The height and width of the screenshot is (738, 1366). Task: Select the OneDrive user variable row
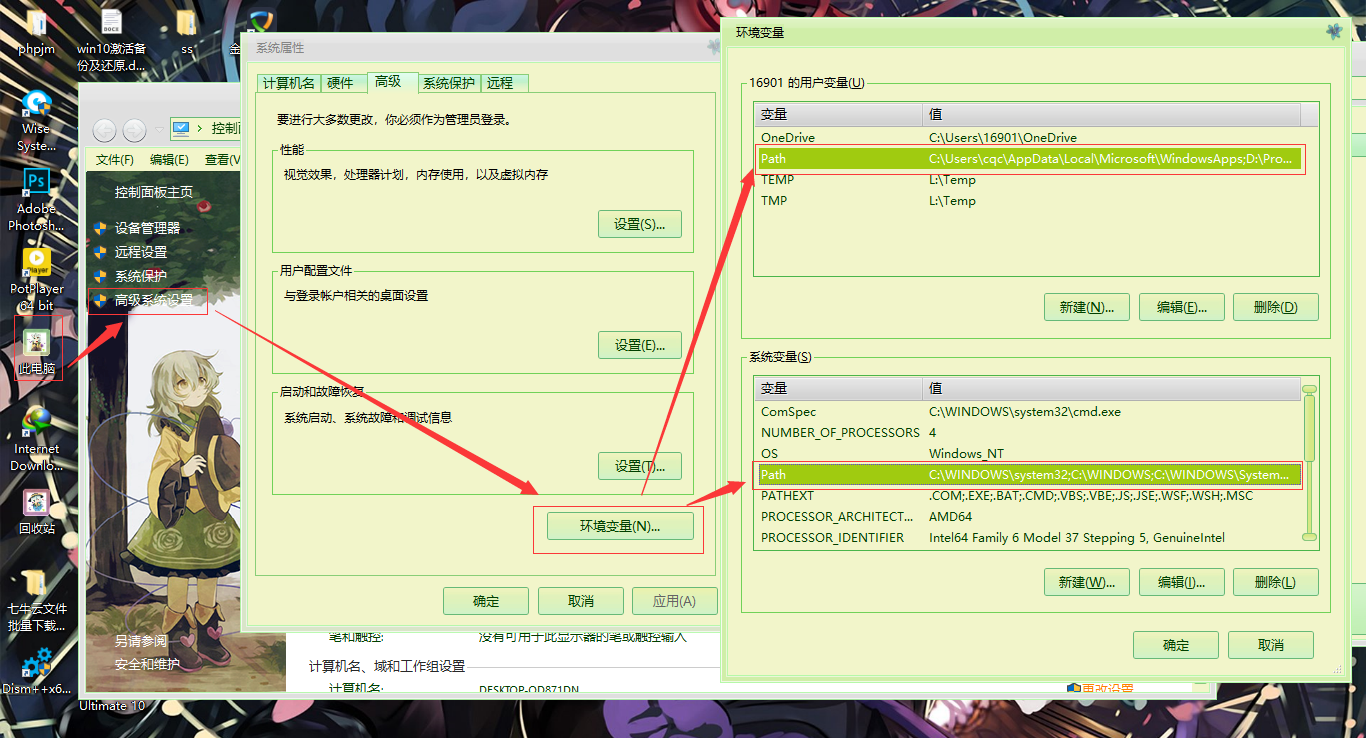click(x=1029, y=137)
